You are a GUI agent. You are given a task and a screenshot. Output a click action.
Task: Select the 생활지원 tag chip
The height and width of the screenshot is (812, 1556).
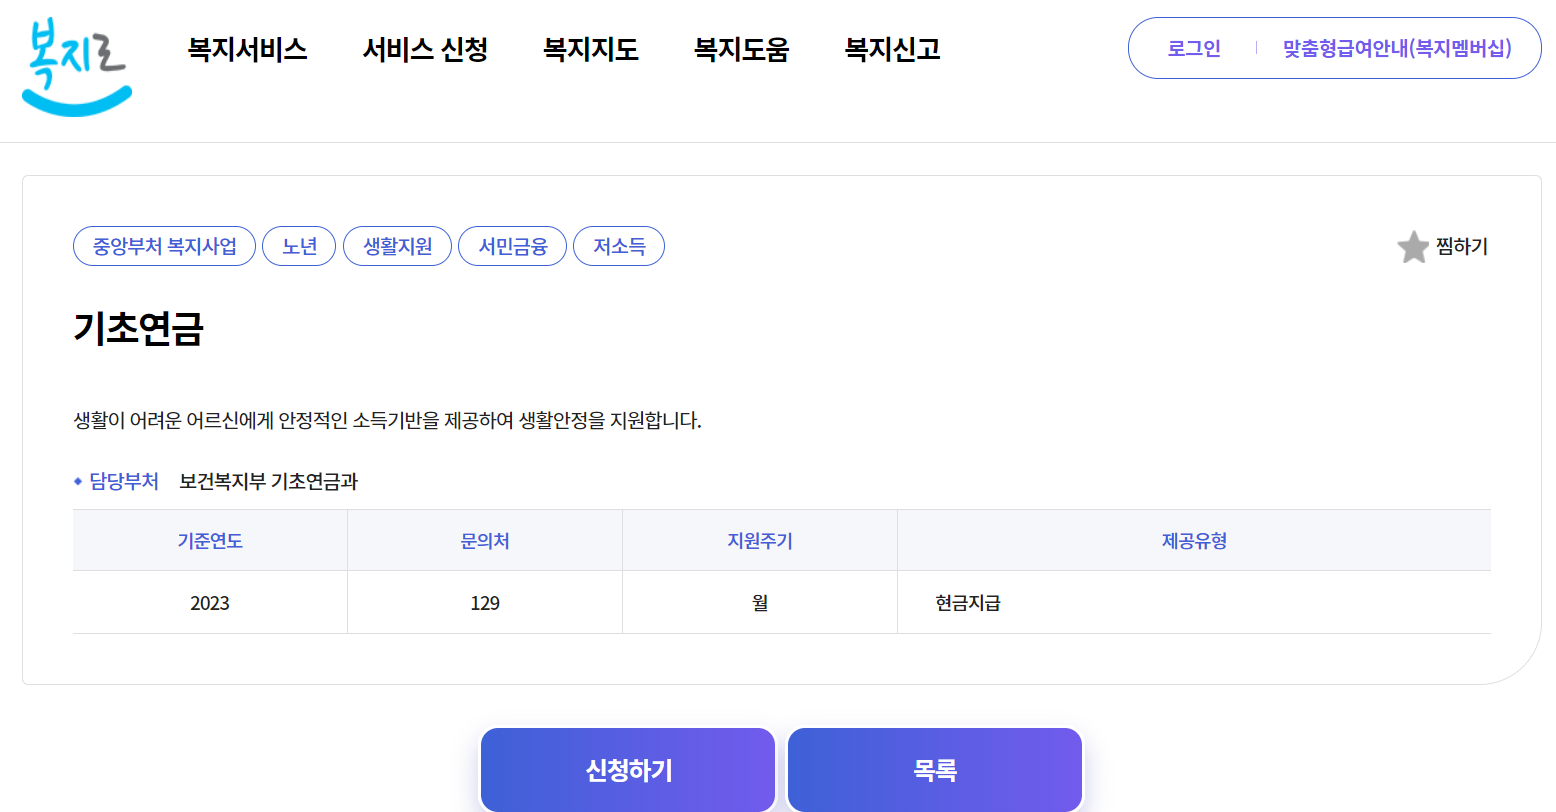point(397,246)
